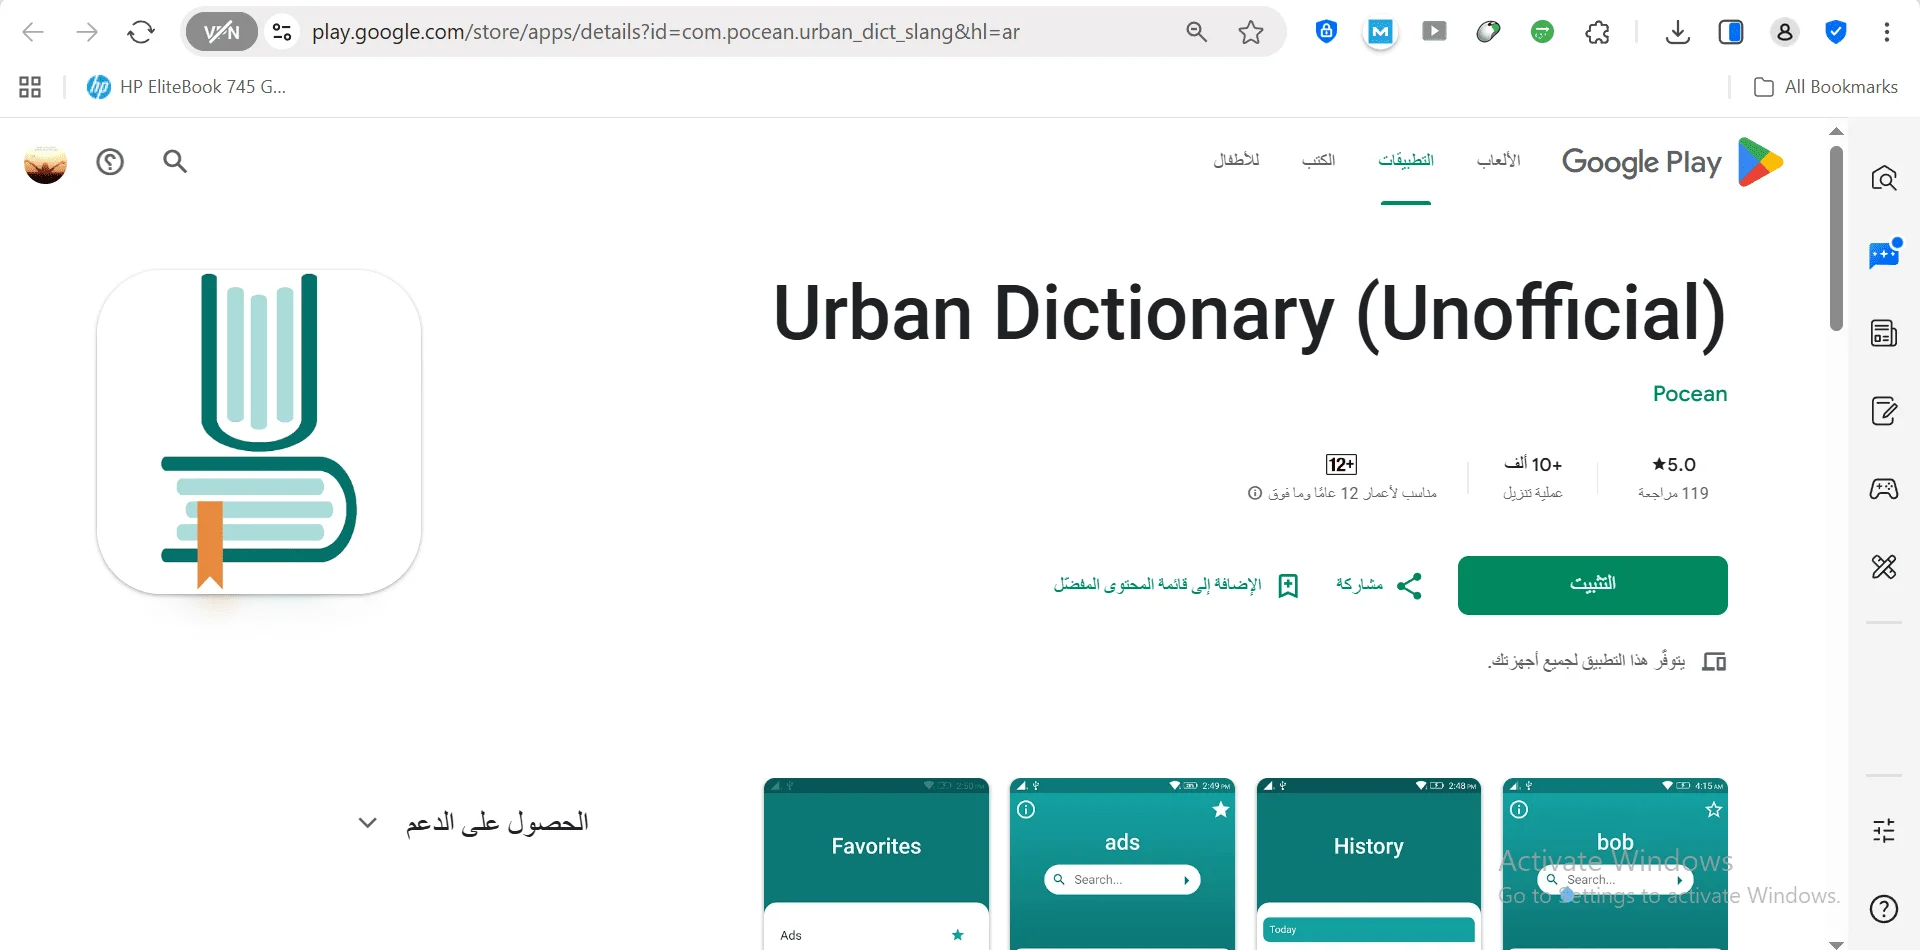Click the Google Play logo
This screenshot has height=950, width=1920.
[1670, 161]
